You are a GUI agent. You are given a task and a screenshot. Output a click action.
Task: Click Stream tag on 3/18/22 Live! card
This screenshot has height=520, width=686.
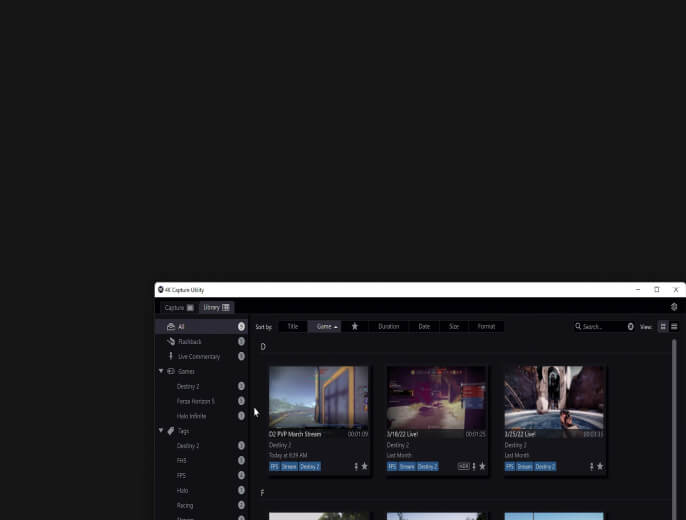click(x=407, y=467)
